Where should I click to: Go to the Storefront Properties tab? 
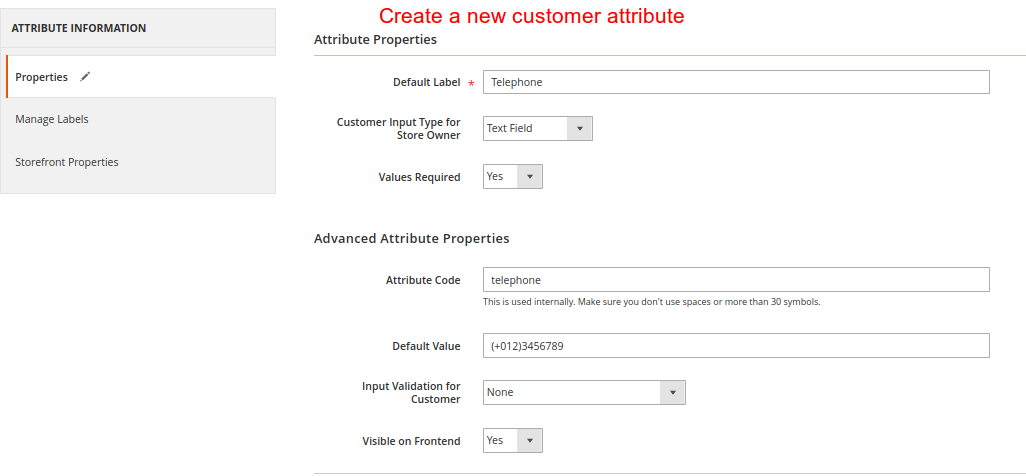(x=67, y=162)
